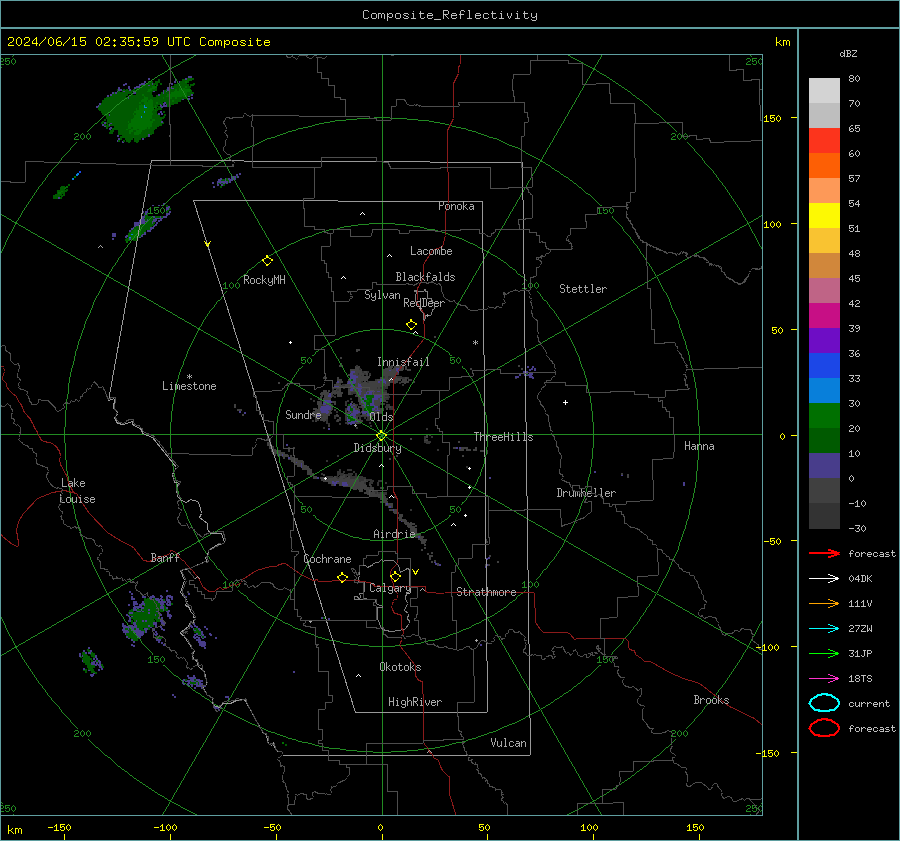The image size is (900, 841).
Task: Click the dBZ legend heading
Action: pyautogui.click(x=848, y=53)
